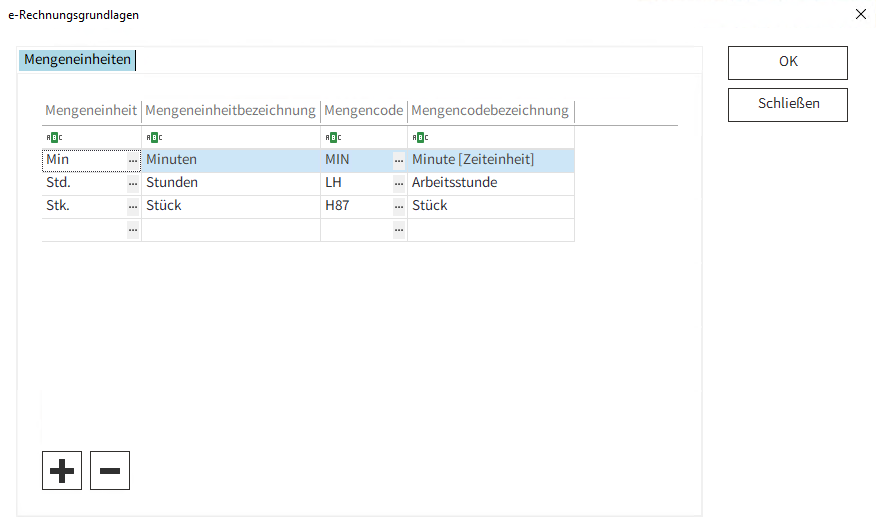Close the e-Rechnungsgrundlagen dialog window
This screenshot has height=531, width=876.
[861, 14]
